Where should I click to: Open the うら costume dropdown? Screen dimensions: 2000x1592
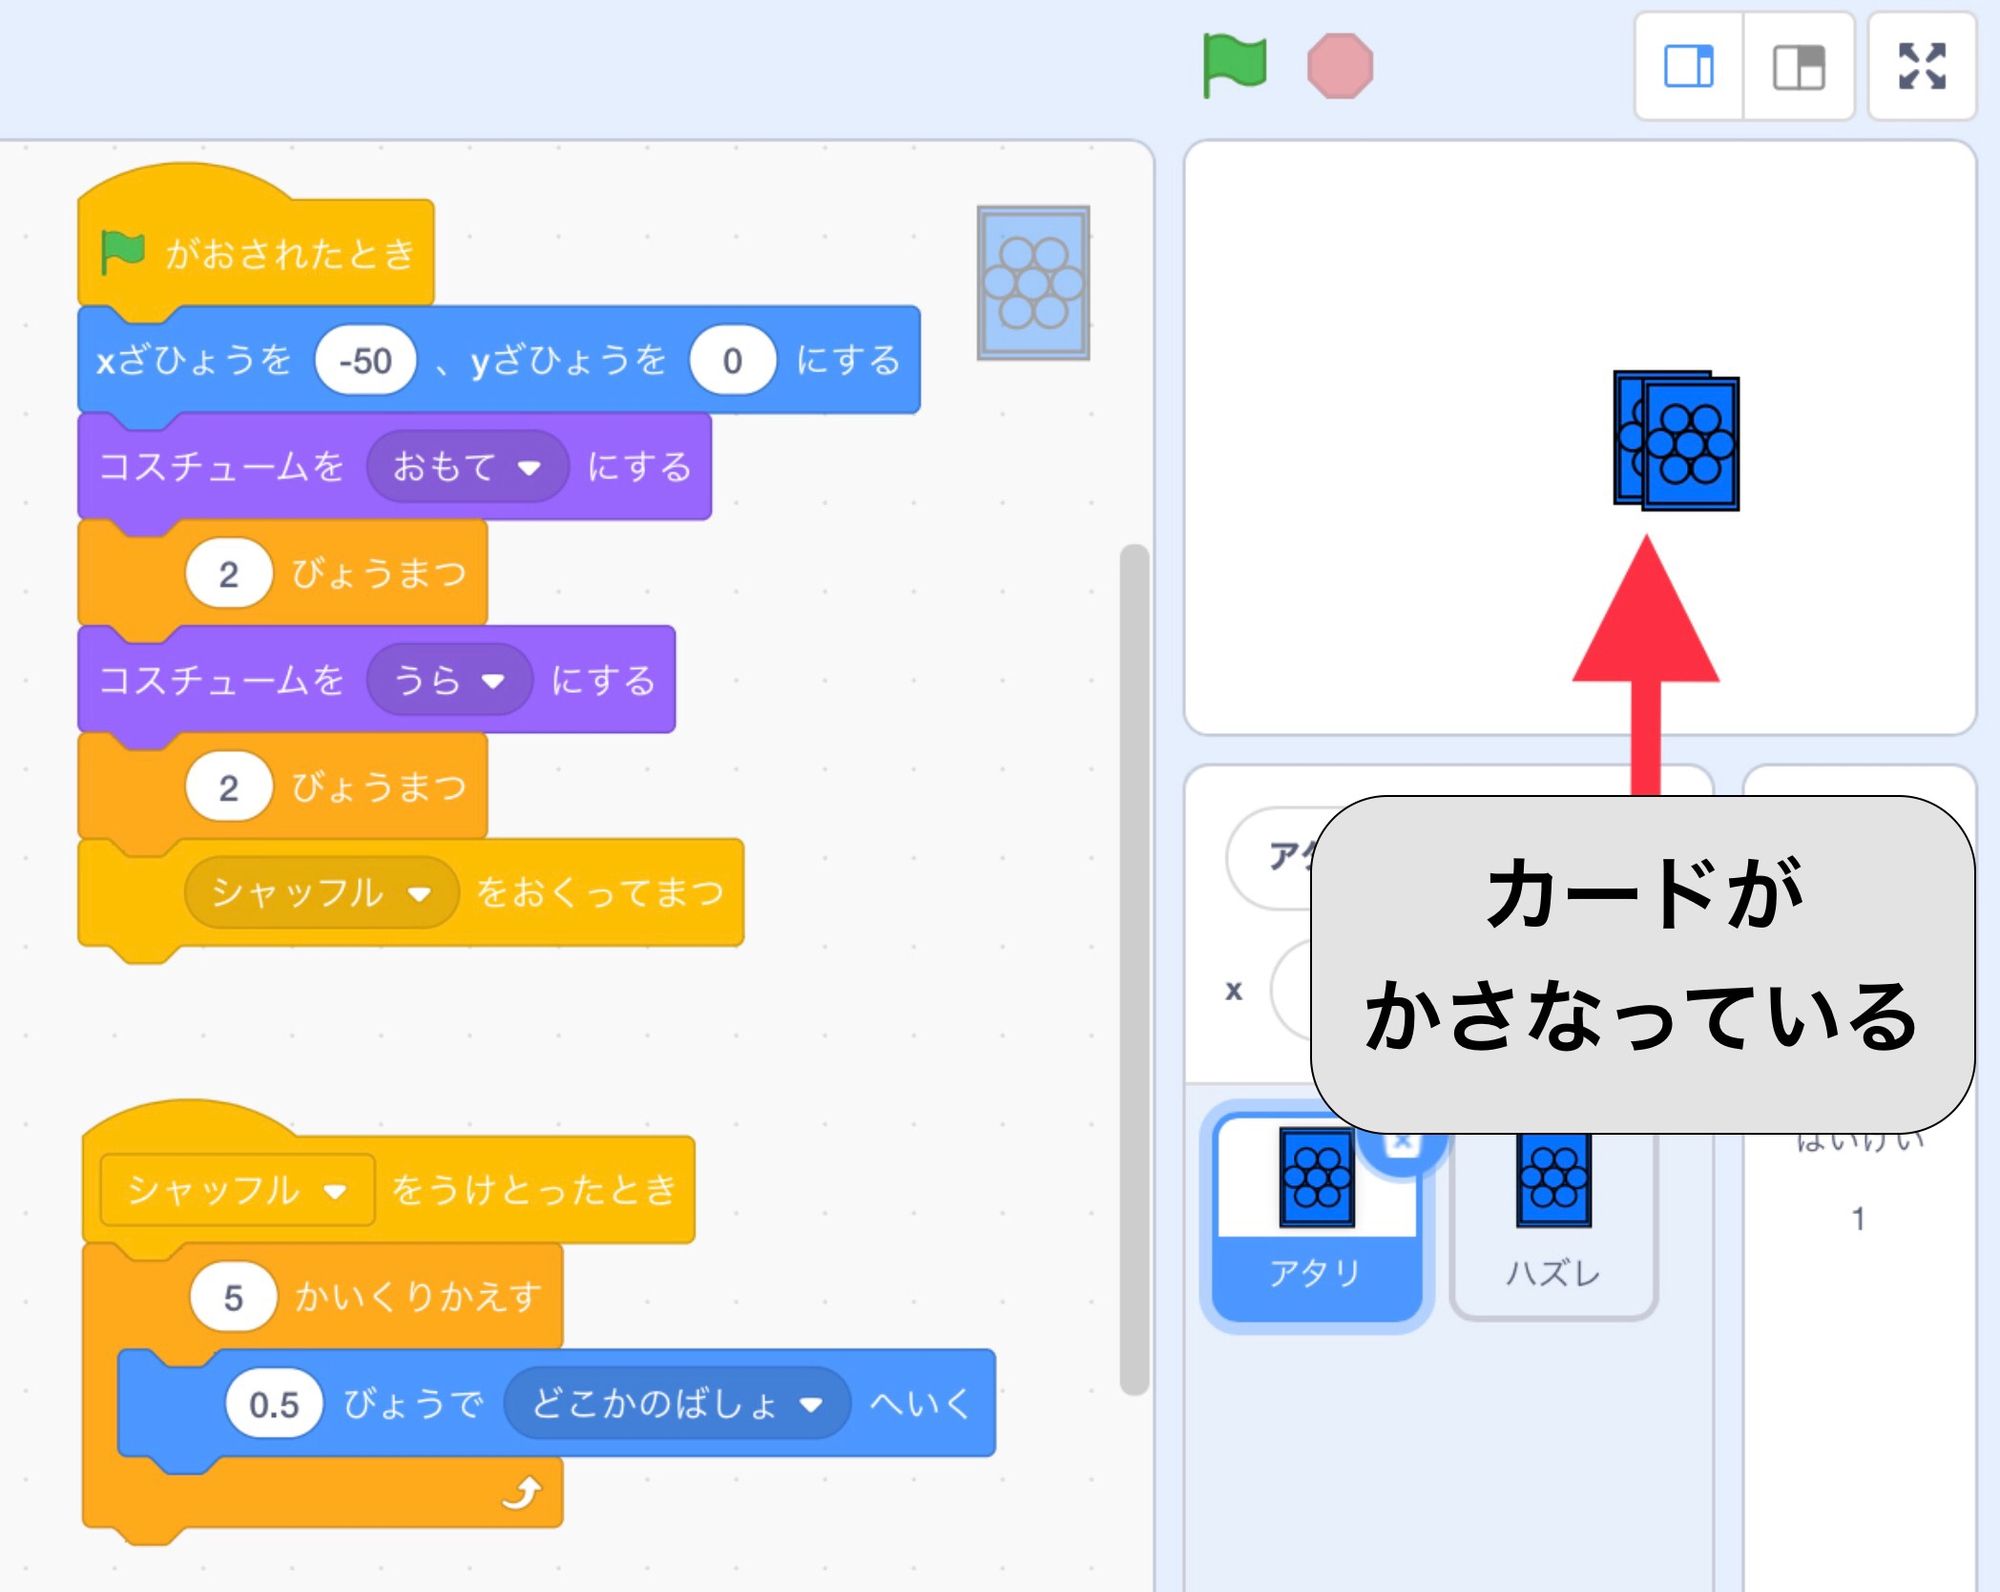click(452, 681)
